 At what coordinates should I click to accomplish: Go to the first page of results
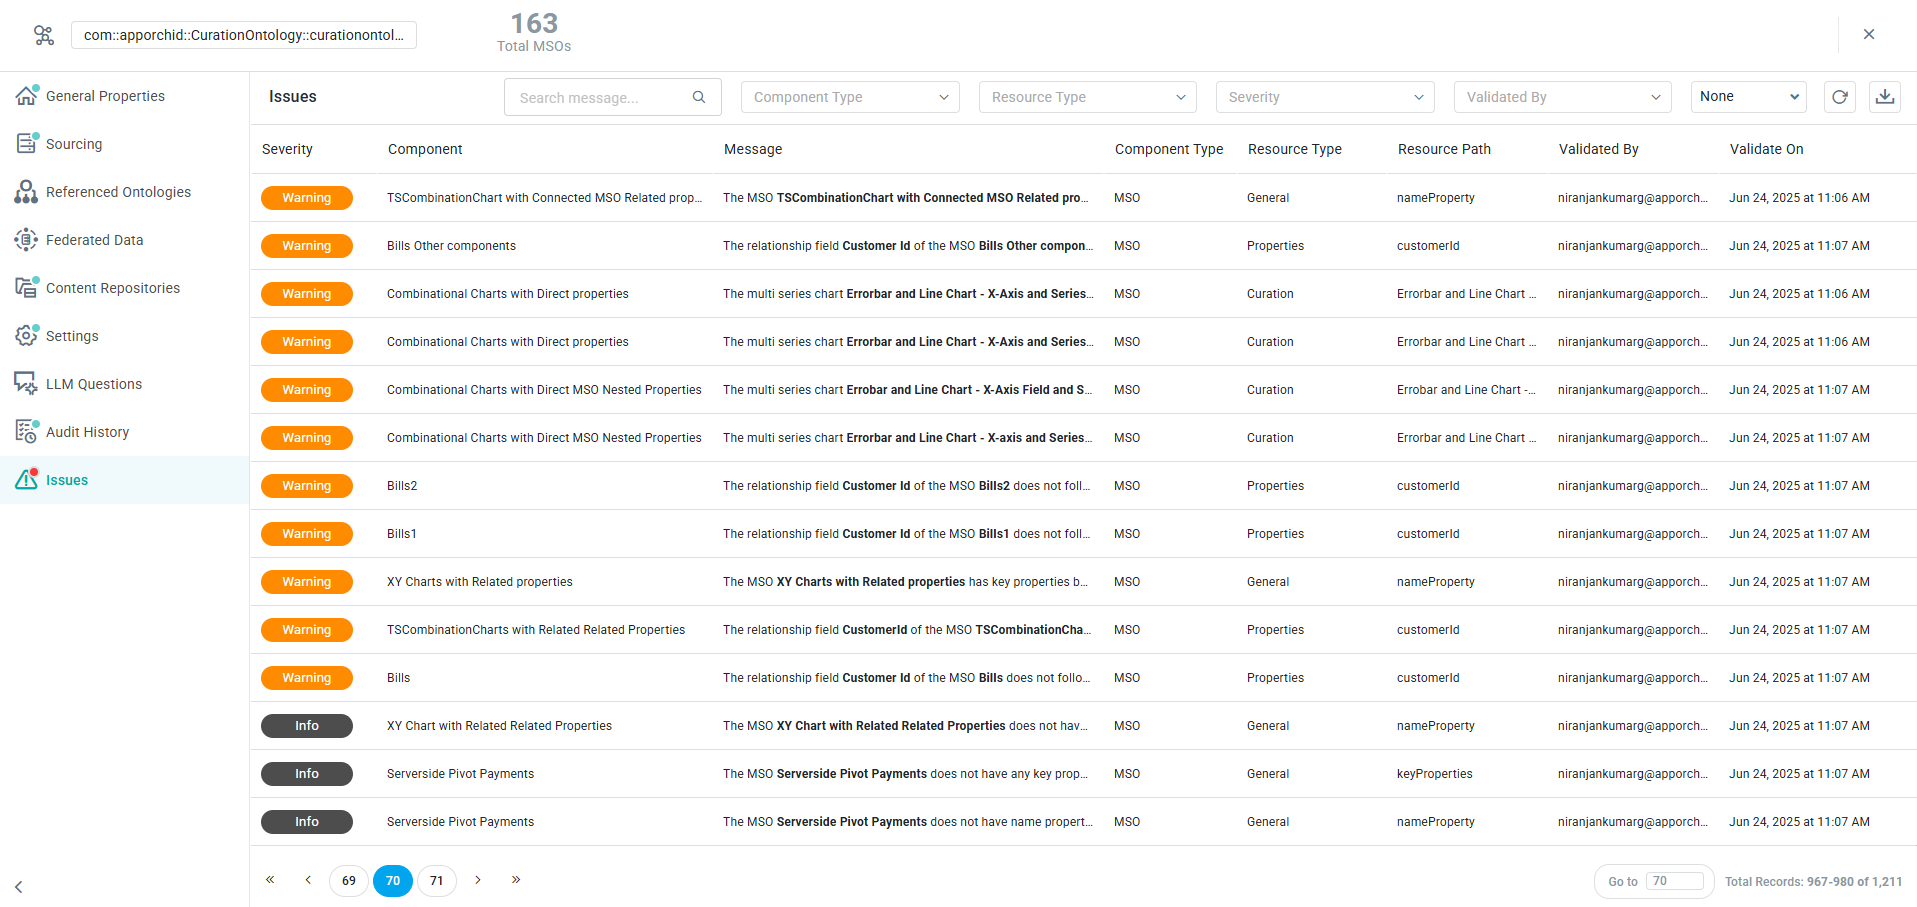(x=270, y=880)
